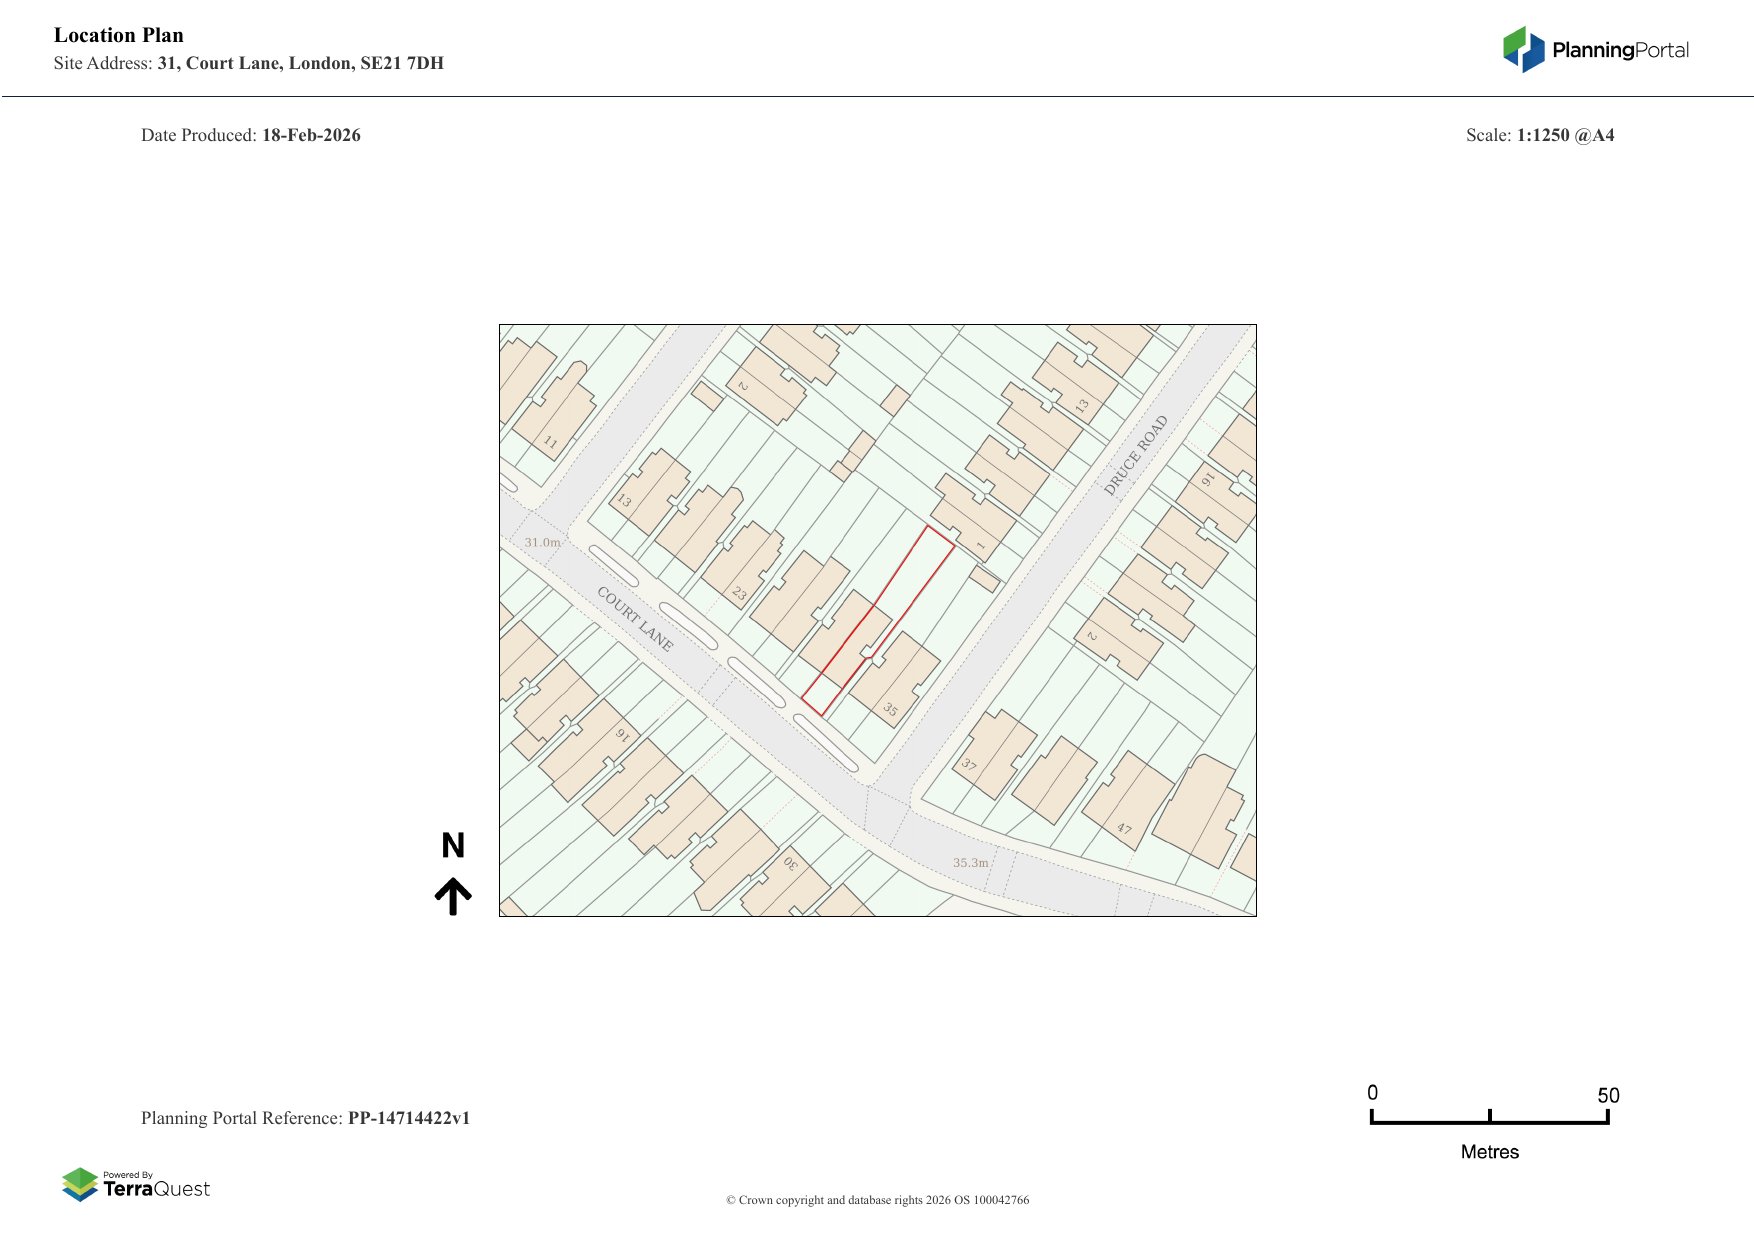The image size is (1754, 1241).
Task: Click the Druce Road street label
Action: click(1136, 455)
